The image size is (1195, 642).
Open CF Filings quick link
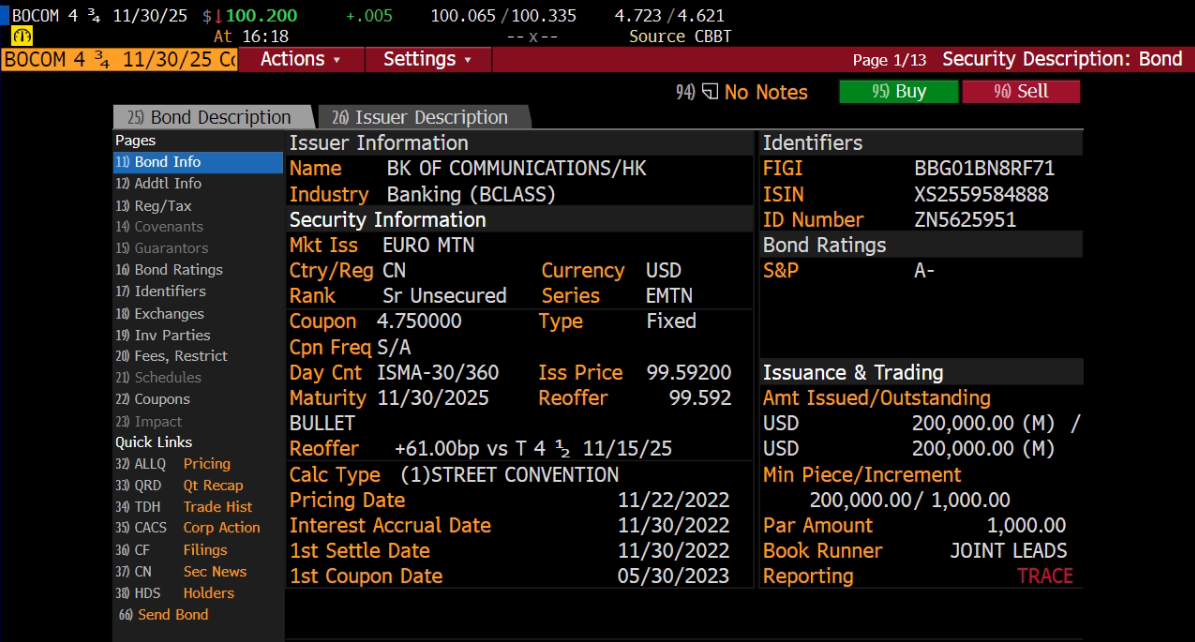(171, 550)
